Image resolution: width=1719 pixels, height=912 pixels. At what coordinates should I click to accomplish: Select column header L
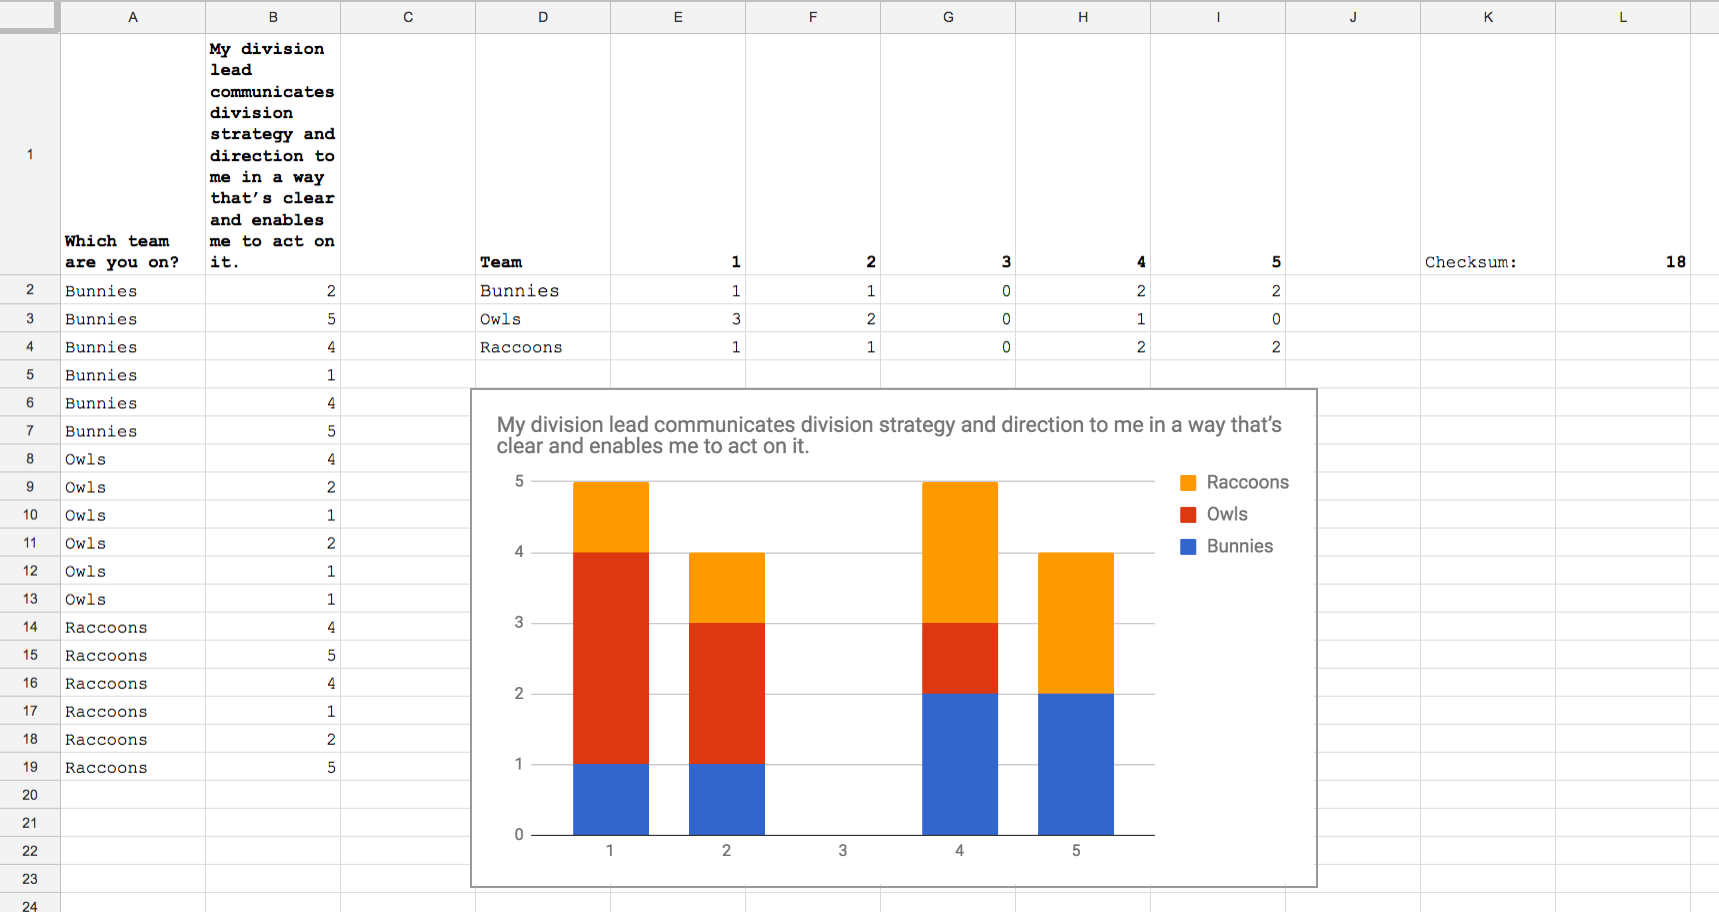tap(1622, 16)
